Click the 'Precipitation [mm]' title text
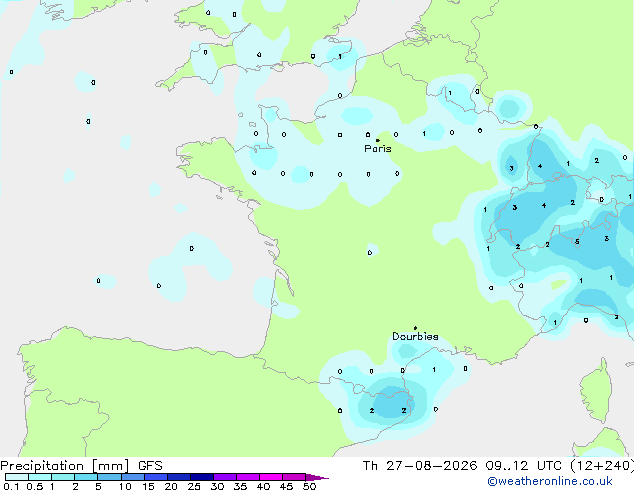 click(x=65, y=466)
